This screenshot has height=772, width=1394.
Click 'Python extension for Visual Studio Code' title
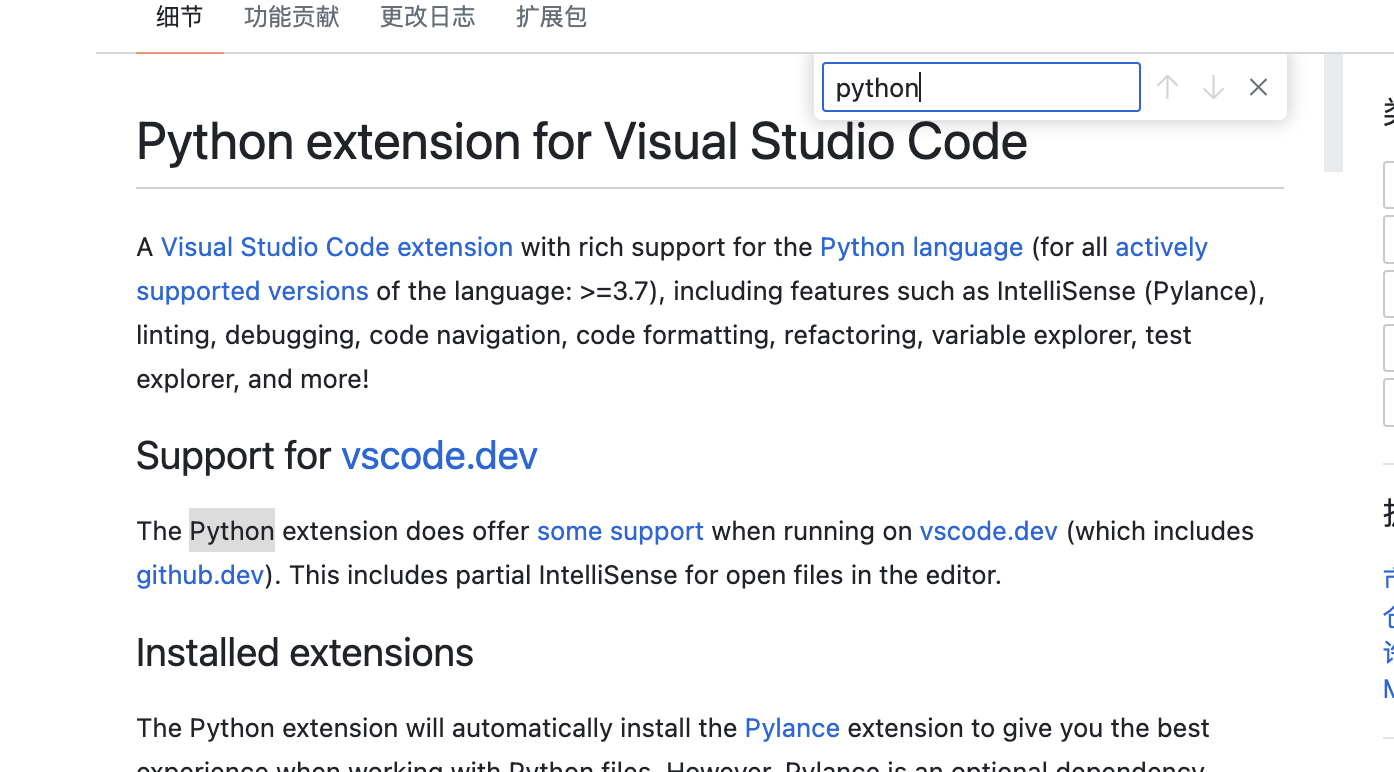point(581,141)
